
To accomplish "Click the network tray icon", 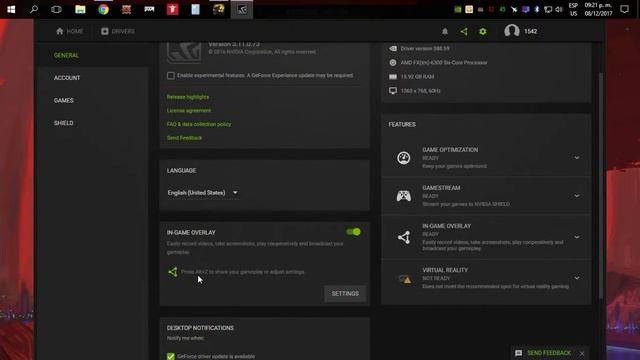I will [548, 9].
